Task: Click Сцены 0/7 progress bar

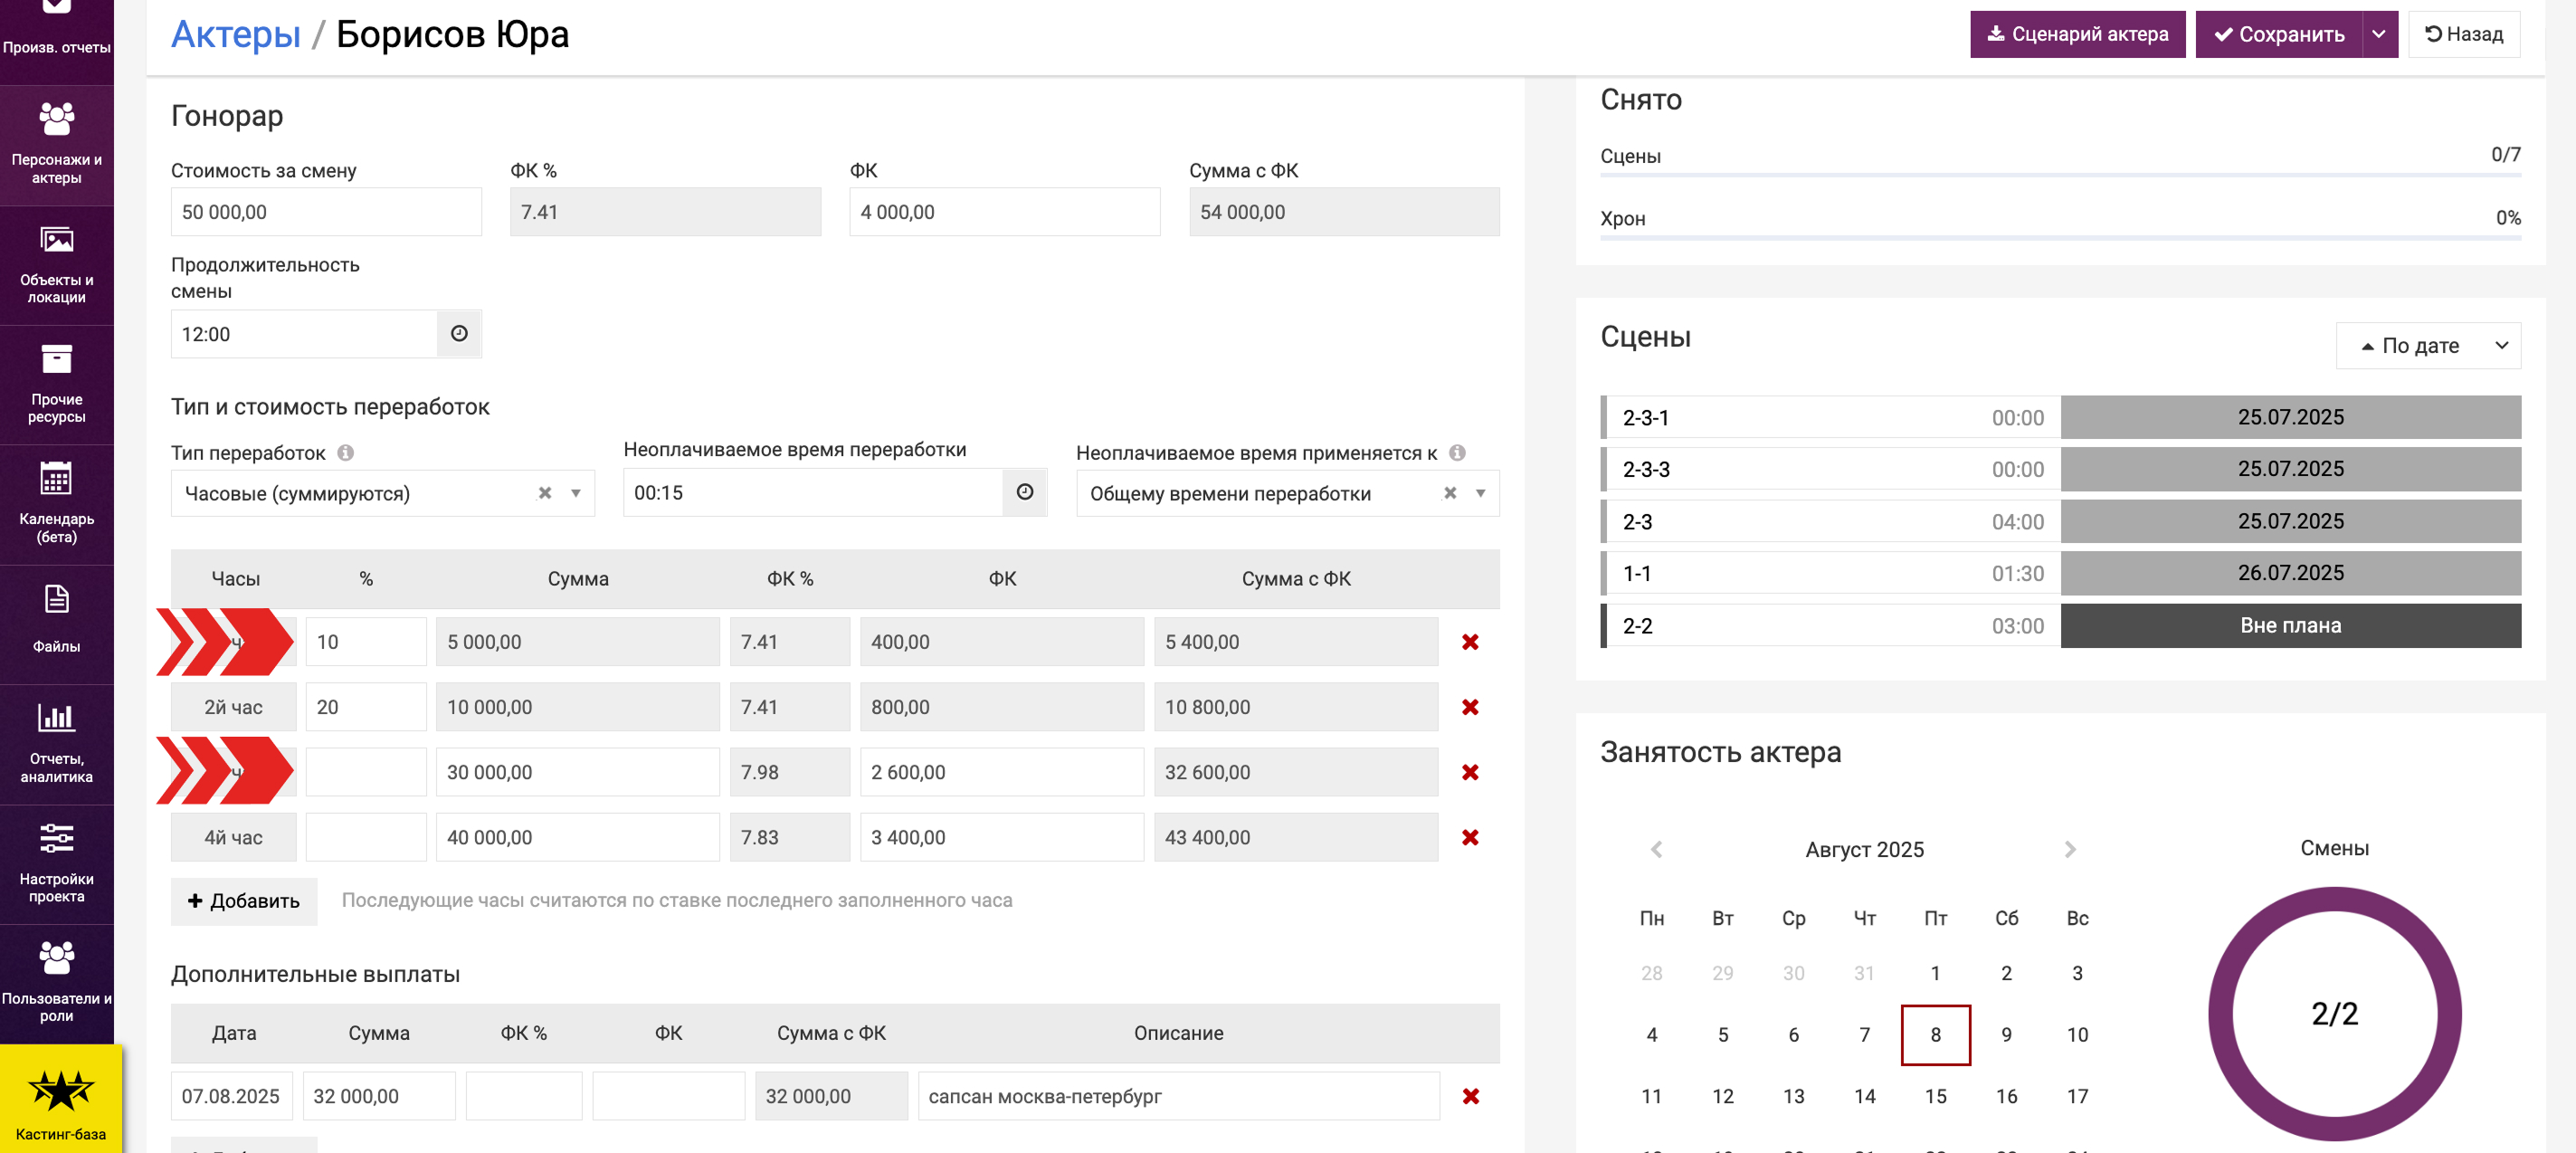Action: (2060, 175)
